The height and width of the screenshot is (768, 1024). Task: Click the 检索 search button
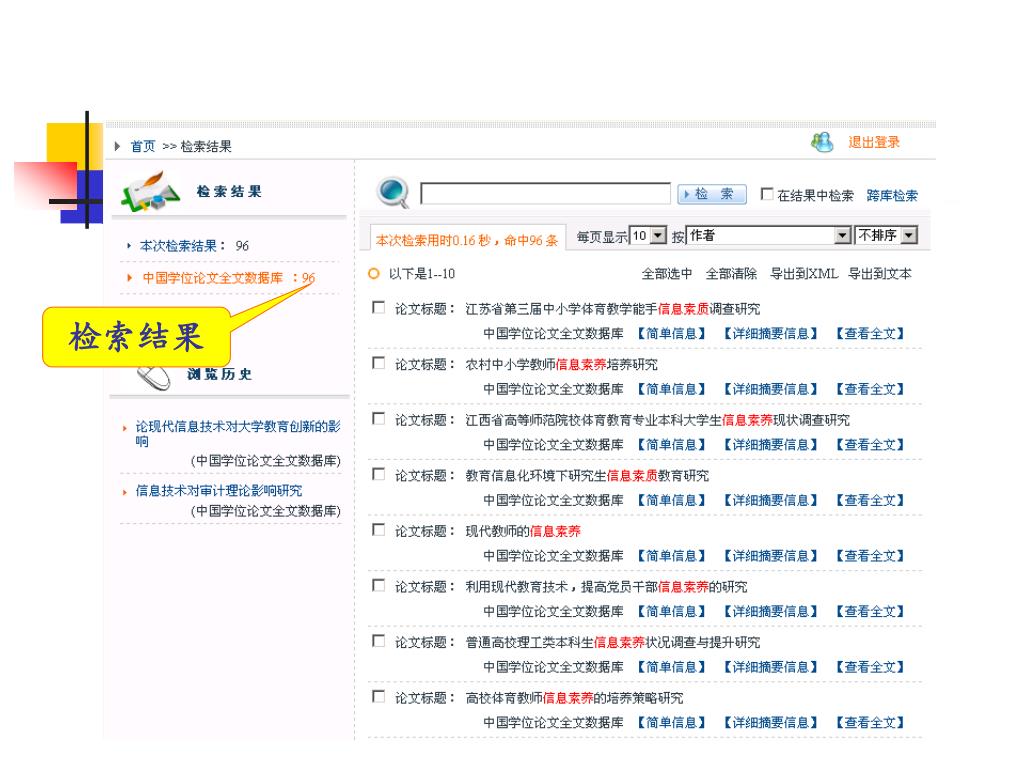click(x=712, y=194)
